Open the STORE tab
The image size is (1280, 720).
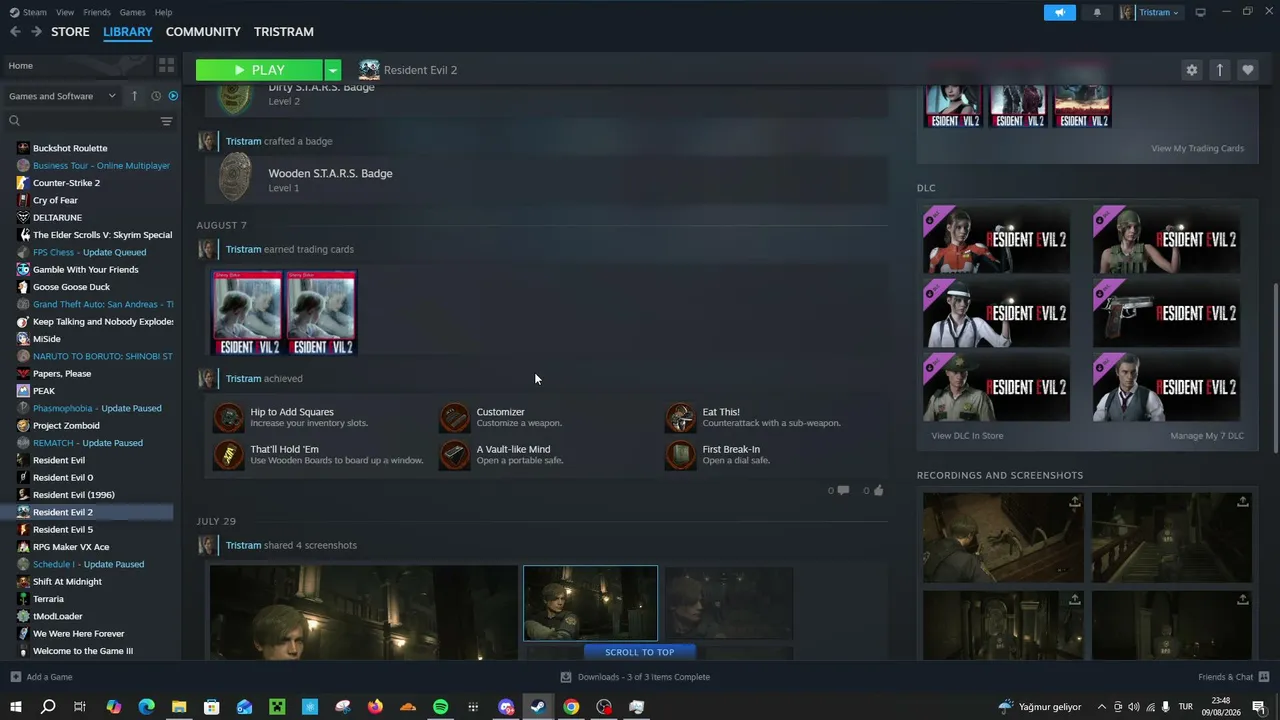(70, 32)
